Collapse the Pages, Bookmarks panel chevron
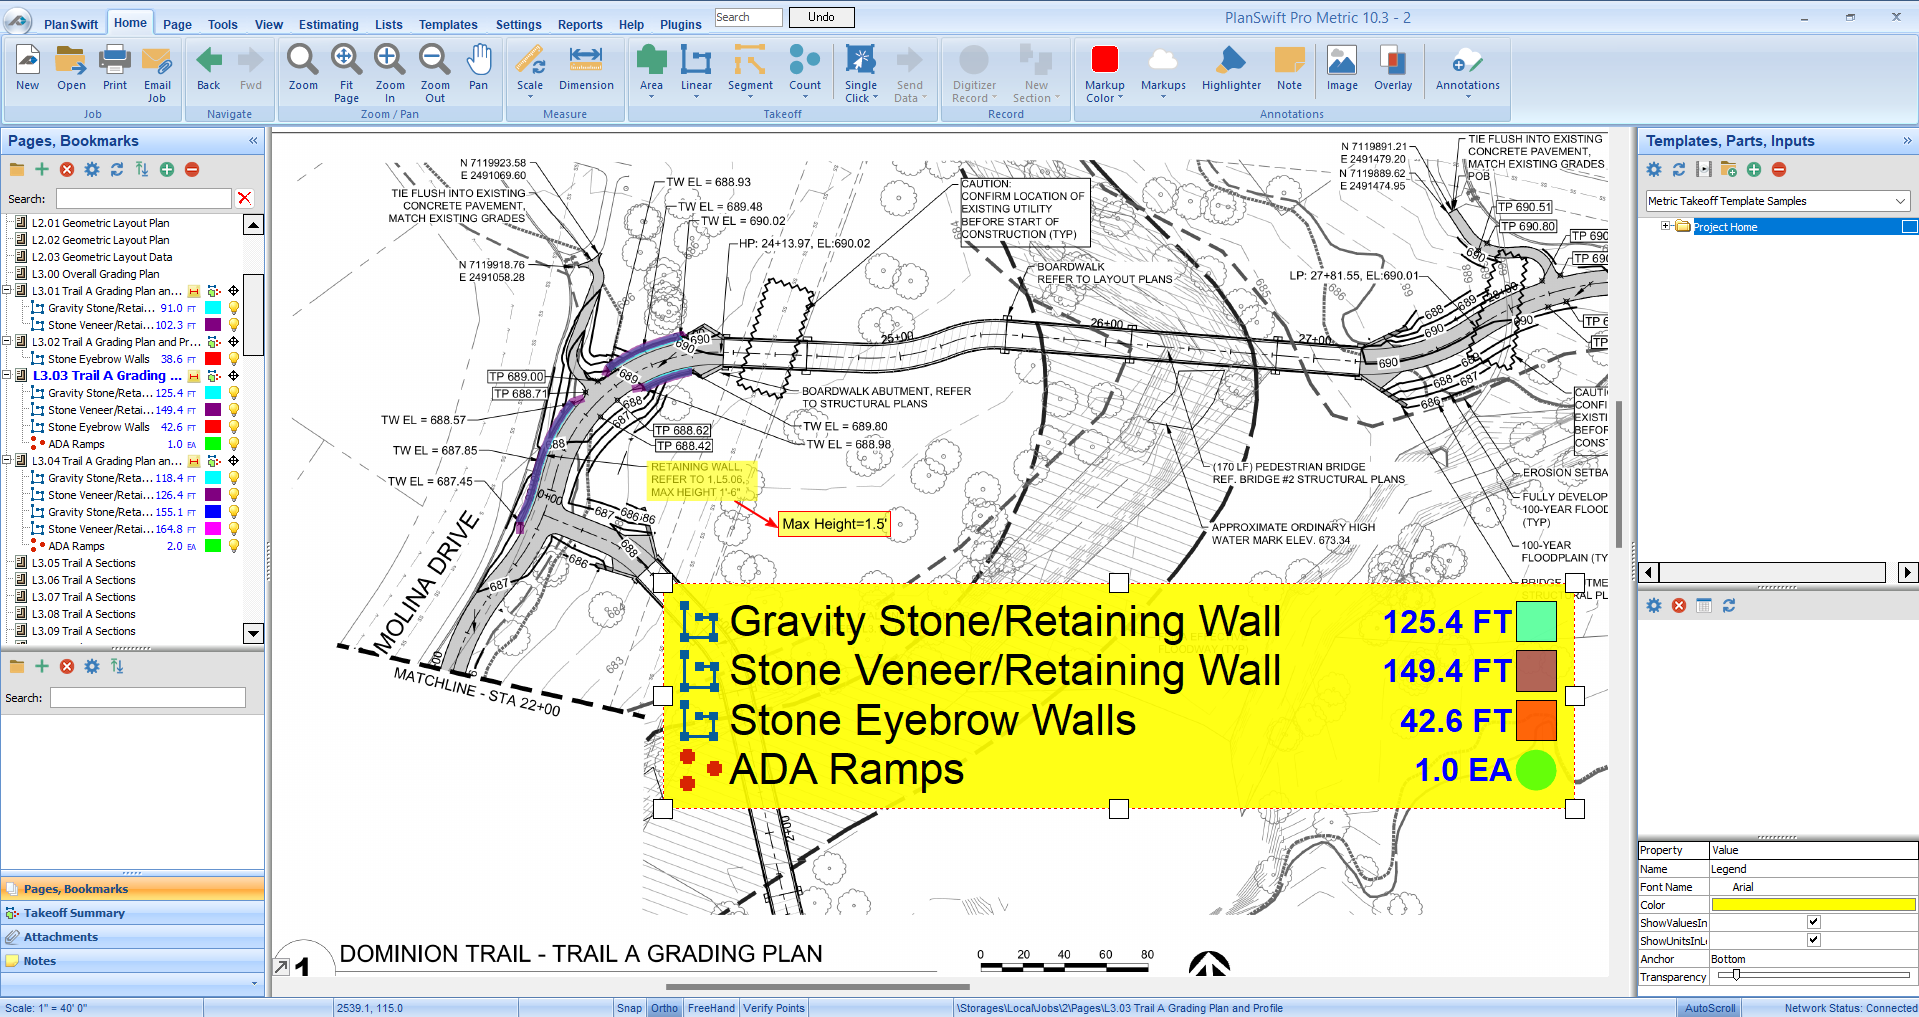 tap(253, 141)
